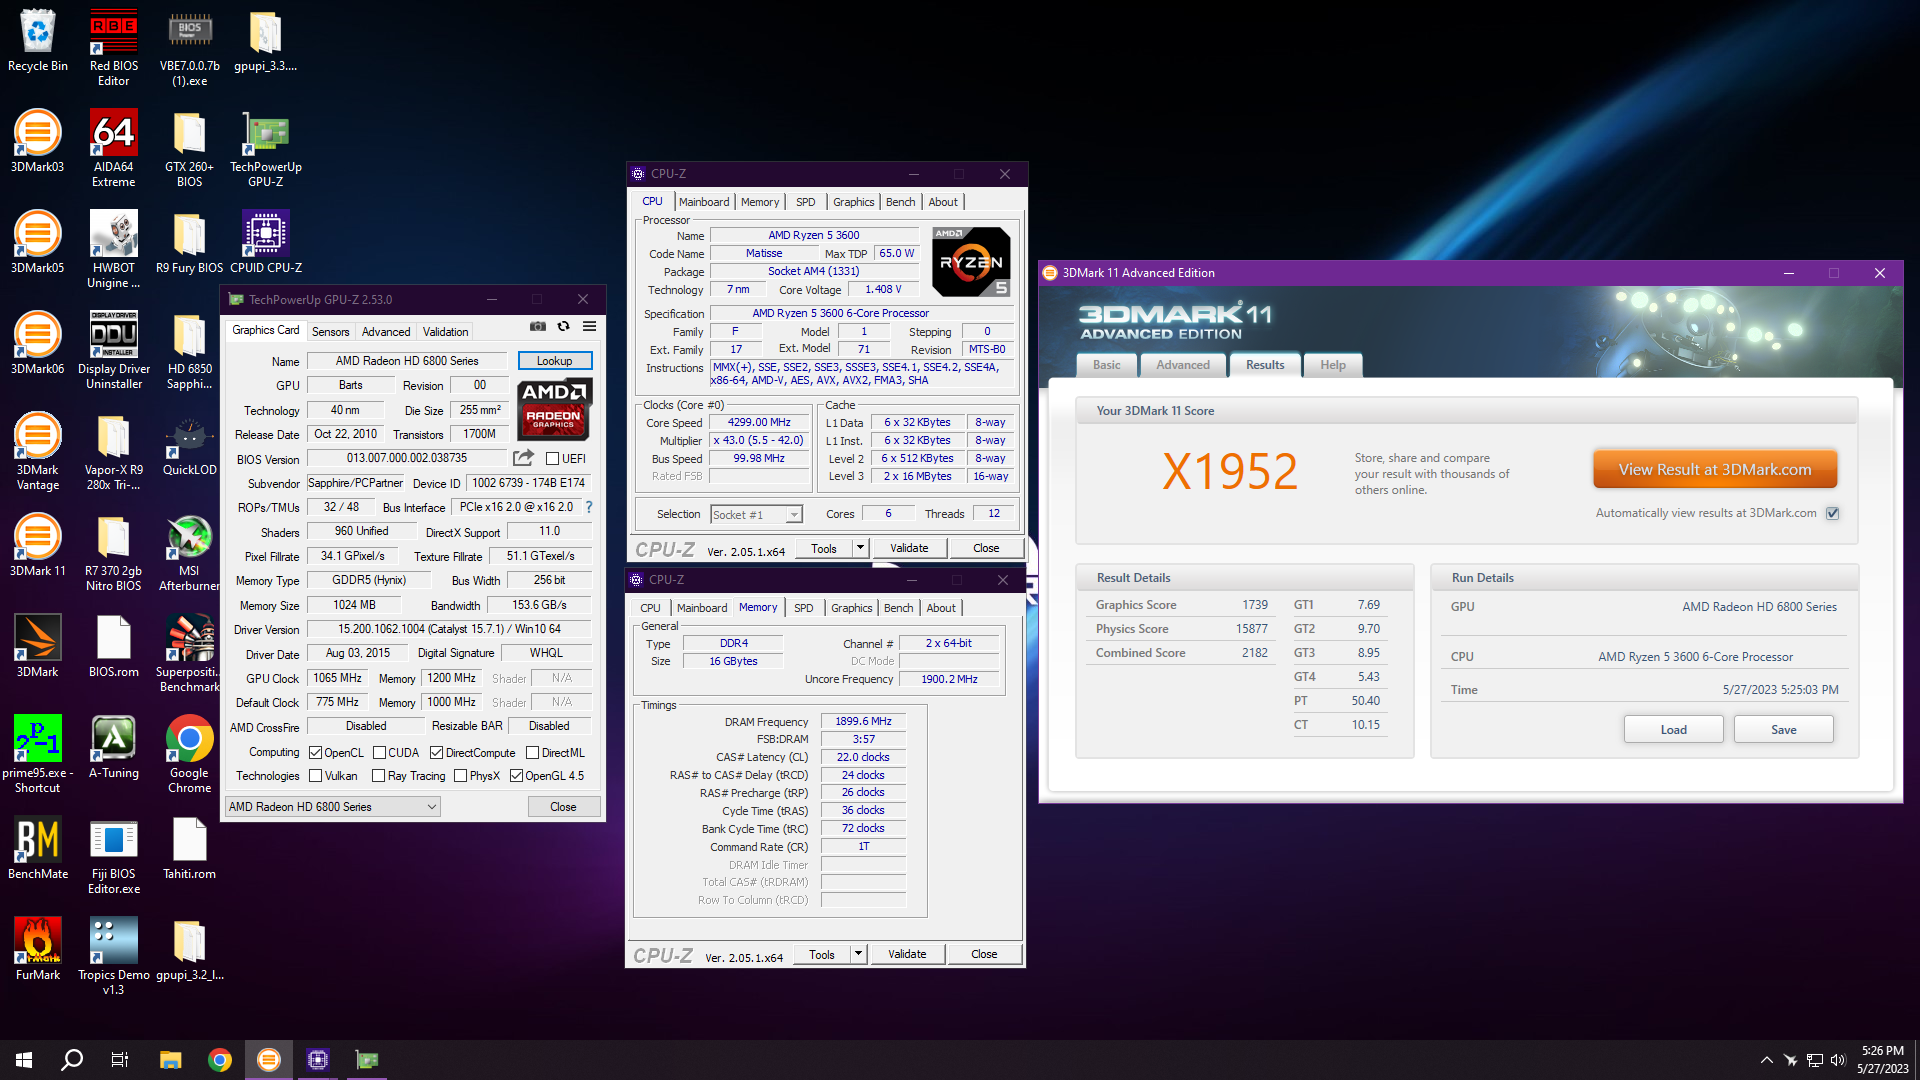
Task: Open Advanced tab in GPU-Z
Action: pos(386,332)
